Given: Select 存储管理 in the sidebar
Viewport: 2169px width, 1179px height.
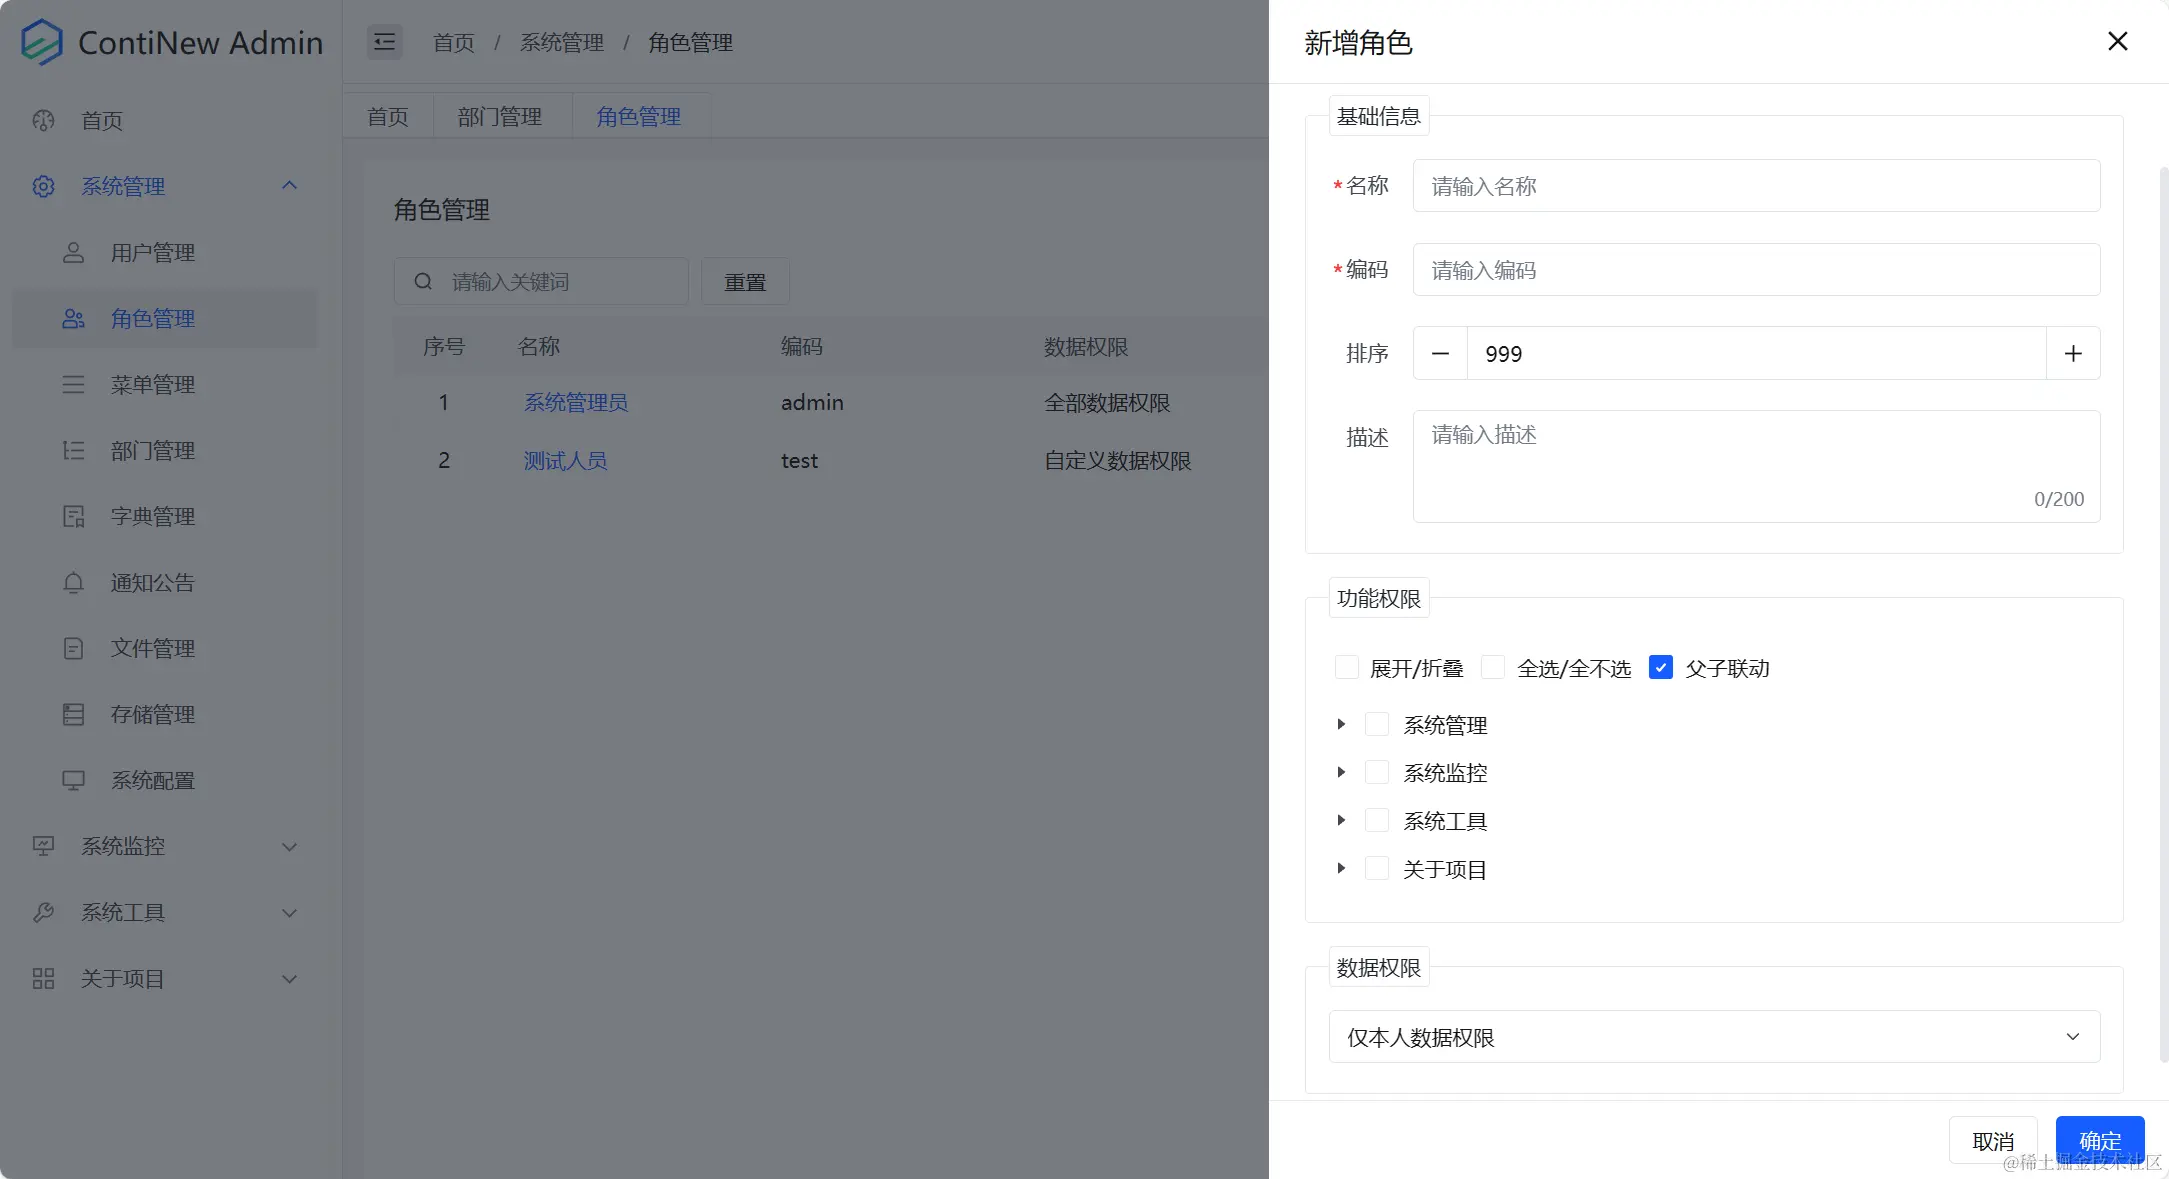Looking at the screenshot, I should [152, 714].
